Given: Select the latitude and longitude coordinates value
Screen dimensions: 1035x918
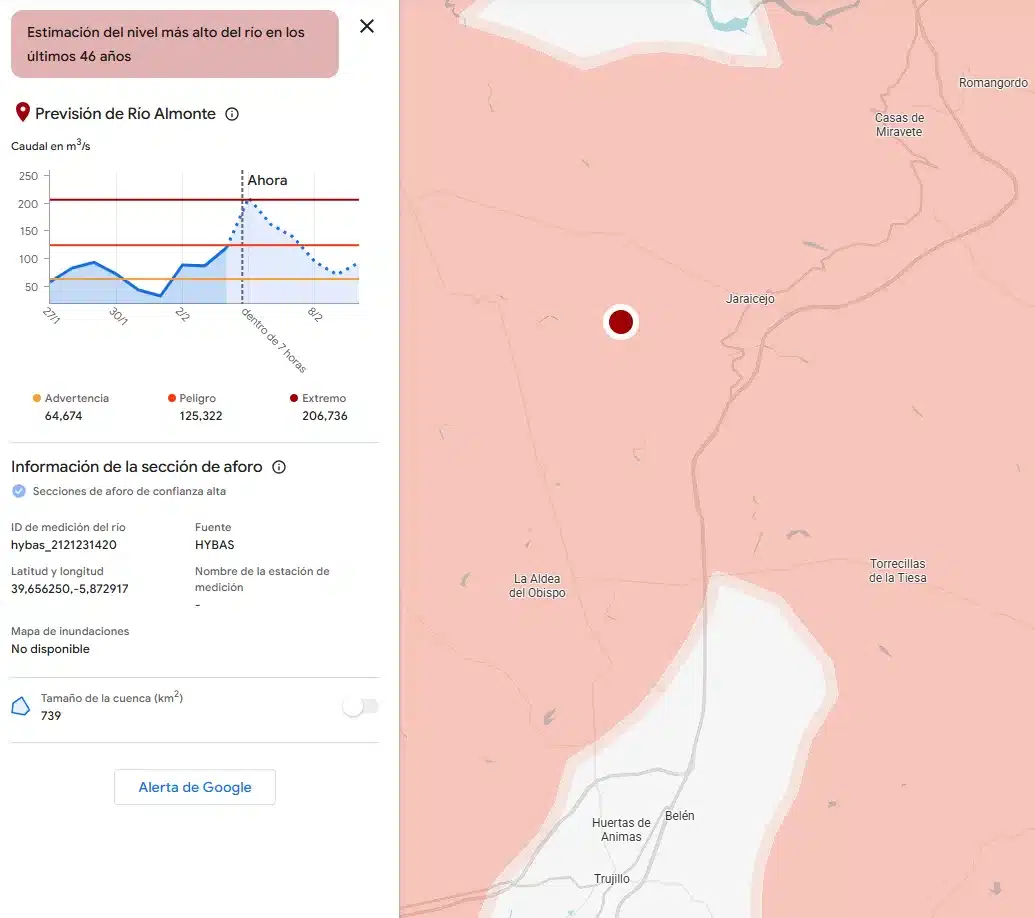Looking at the screenshot, I should [69, 589].
